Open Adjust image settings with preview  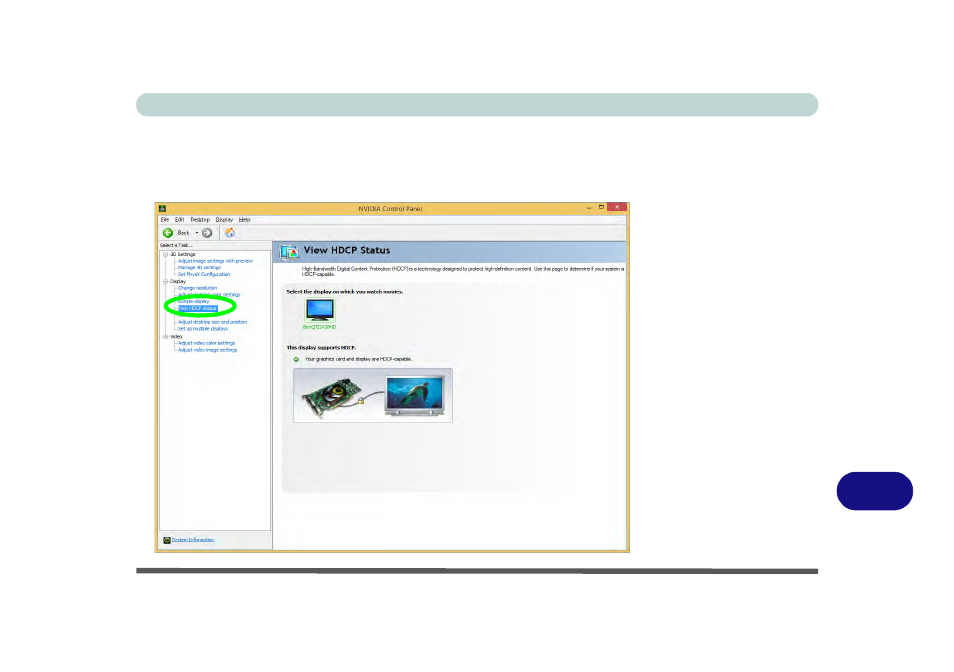(215, 261)
